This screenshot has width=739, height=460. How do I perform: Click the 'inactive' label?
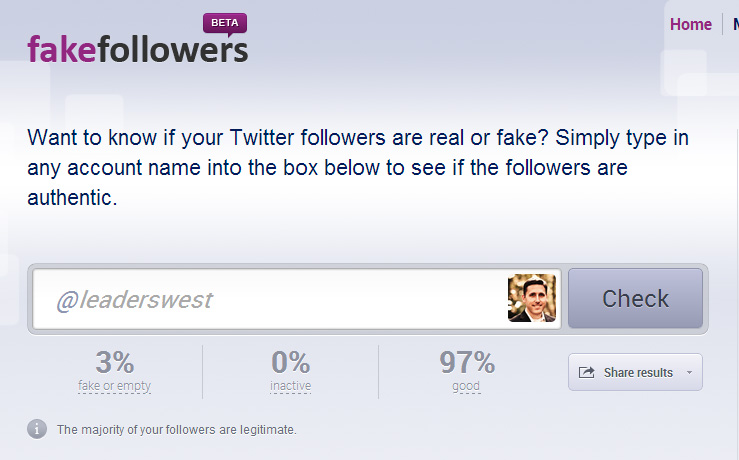pyautogui.click(x=290, y=386)
